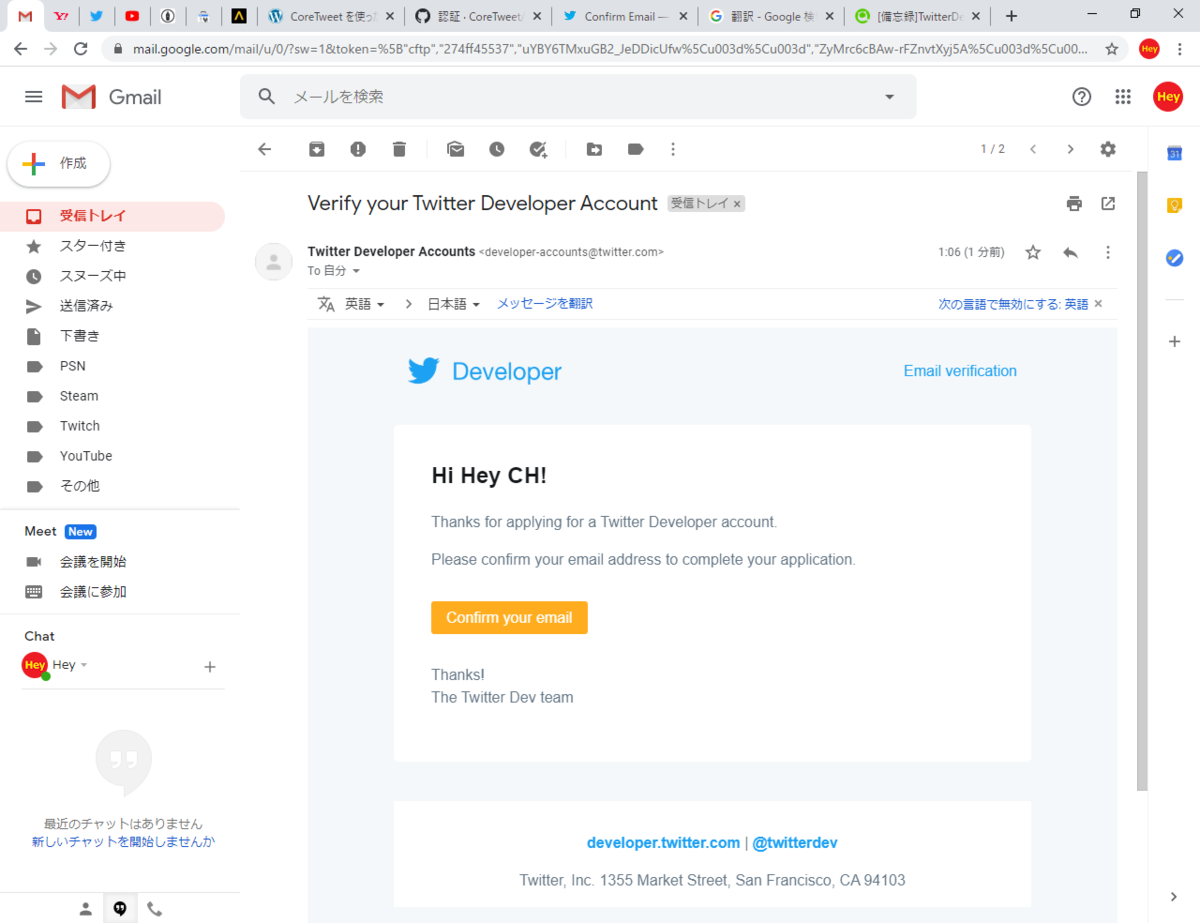Print this email
1200x923 pixels.
(1074, 203)
